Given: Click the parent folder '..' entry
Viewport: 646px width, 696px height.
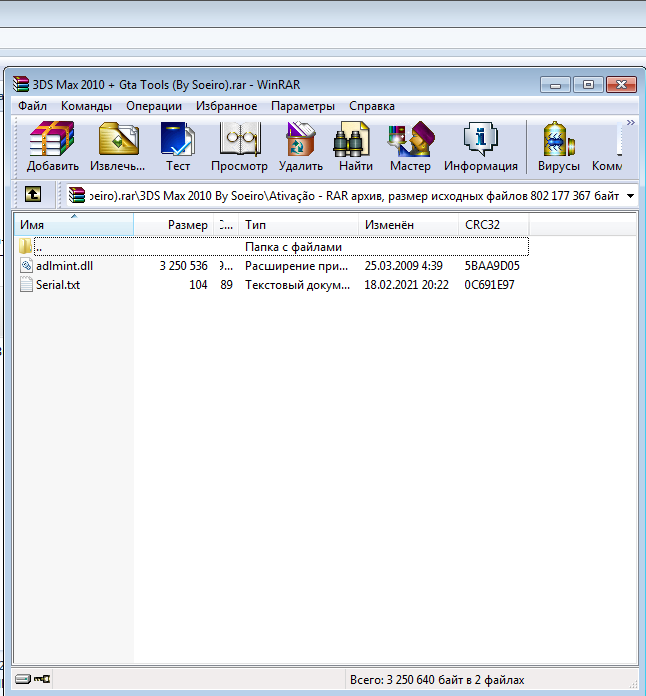Looking at the screenshot, I should [x=38, y=247].
